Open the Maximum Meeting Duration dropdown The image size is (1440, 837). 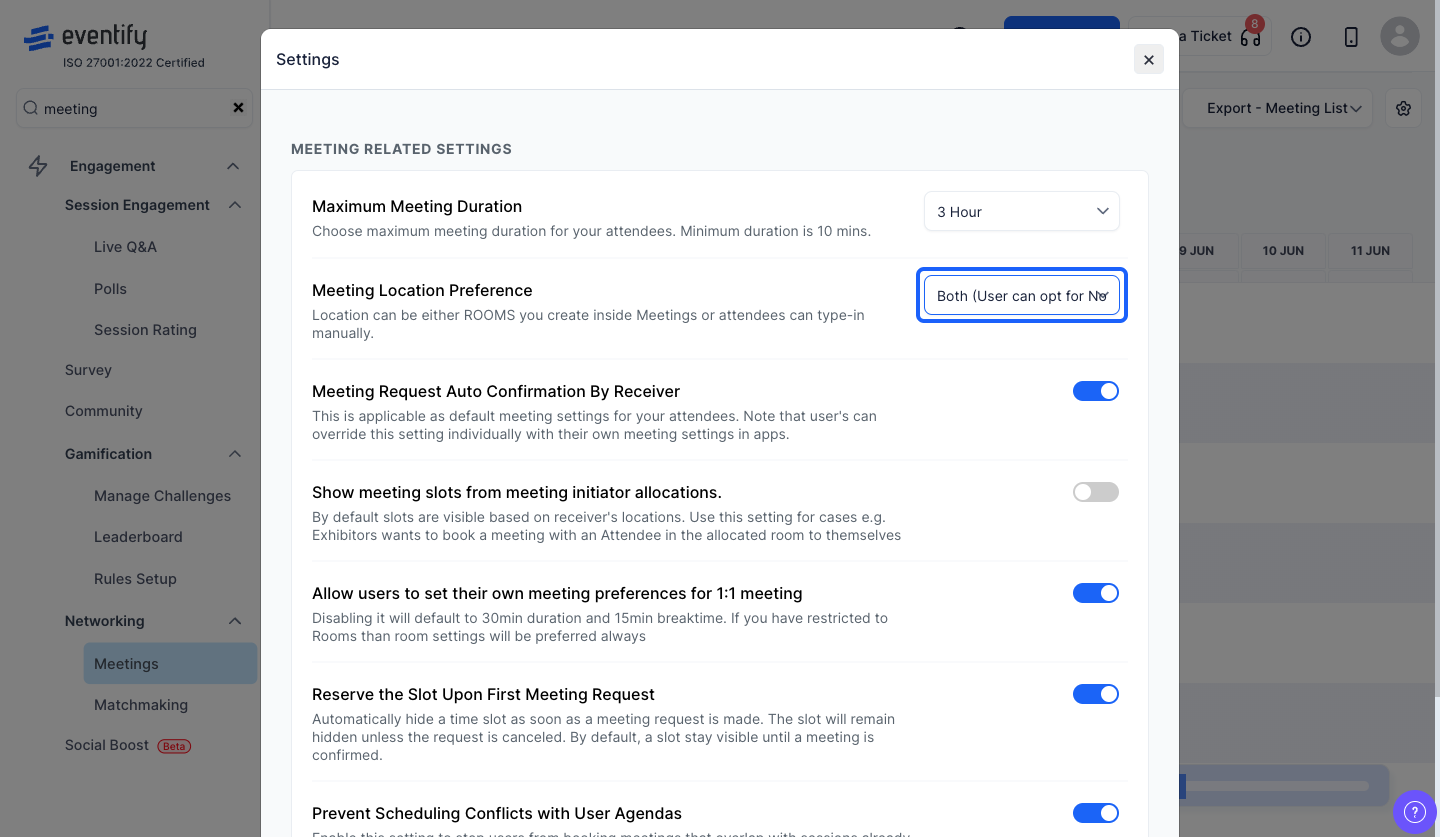(1022, 211)
